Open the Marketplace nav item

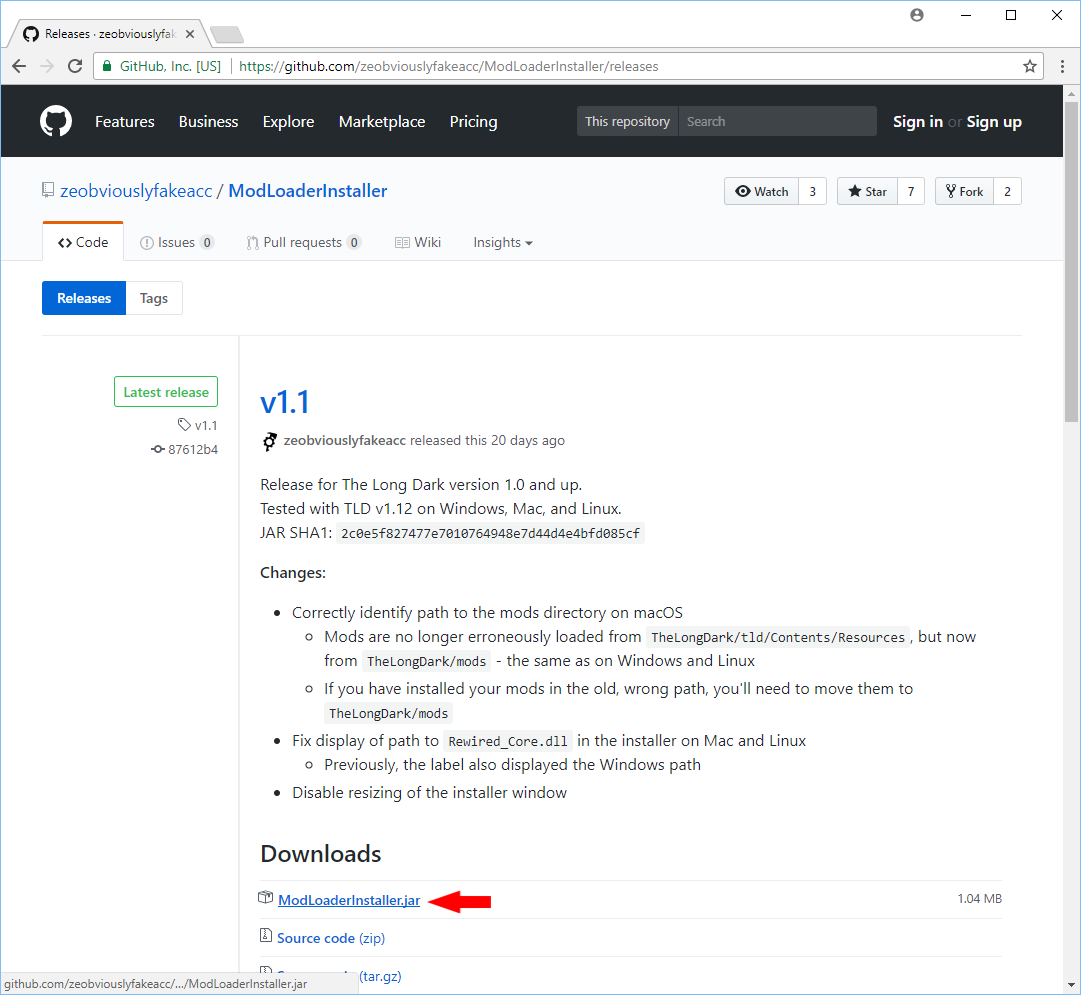point(382,121)
